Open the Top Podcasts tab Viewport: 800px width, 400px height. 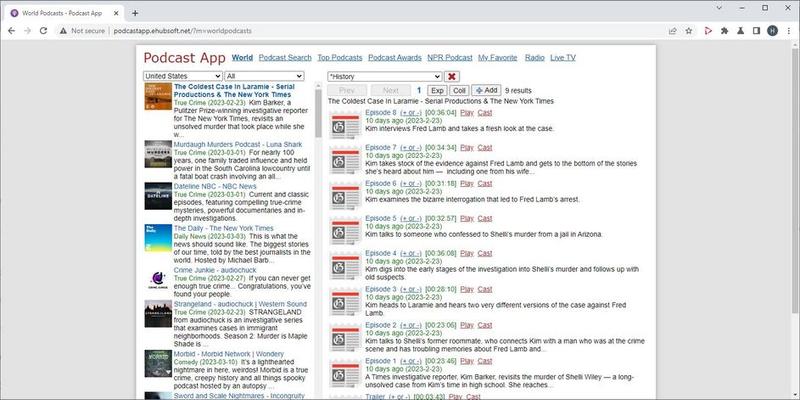[x=340, y=58]
